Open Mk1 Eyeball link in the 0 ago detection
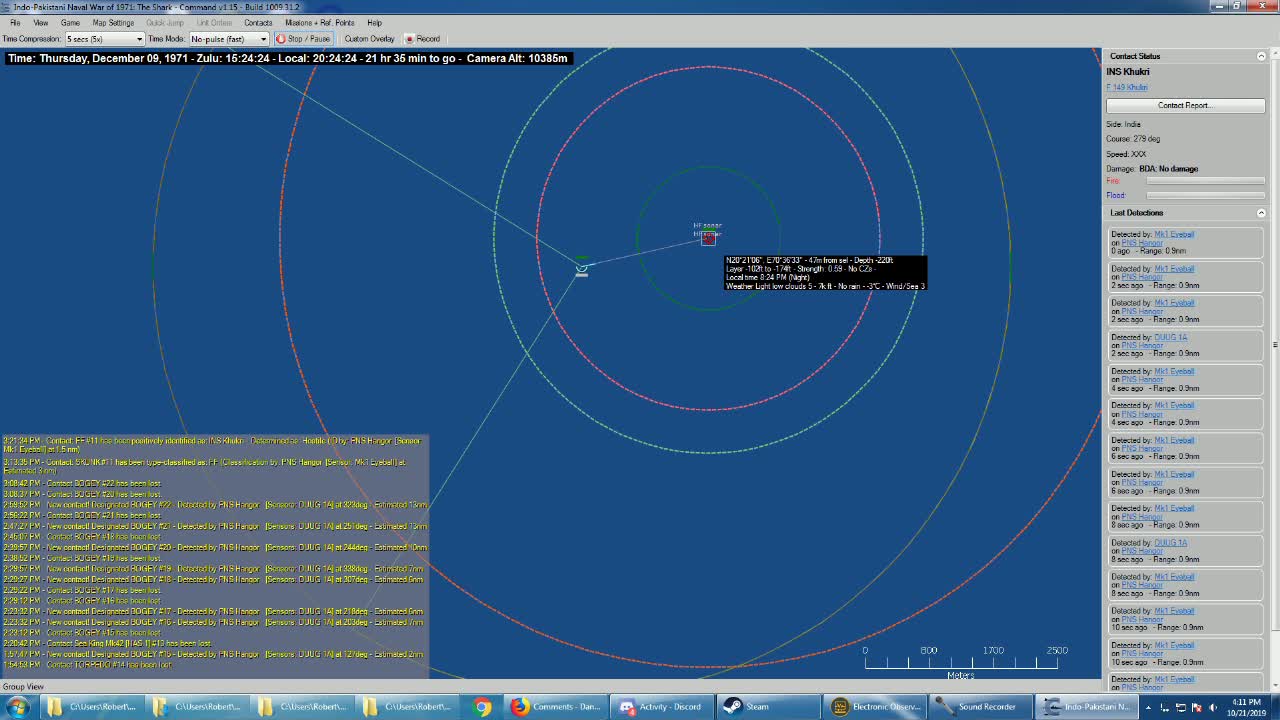This screenshot has width=1280, height=720. [x=1174, y=234]
